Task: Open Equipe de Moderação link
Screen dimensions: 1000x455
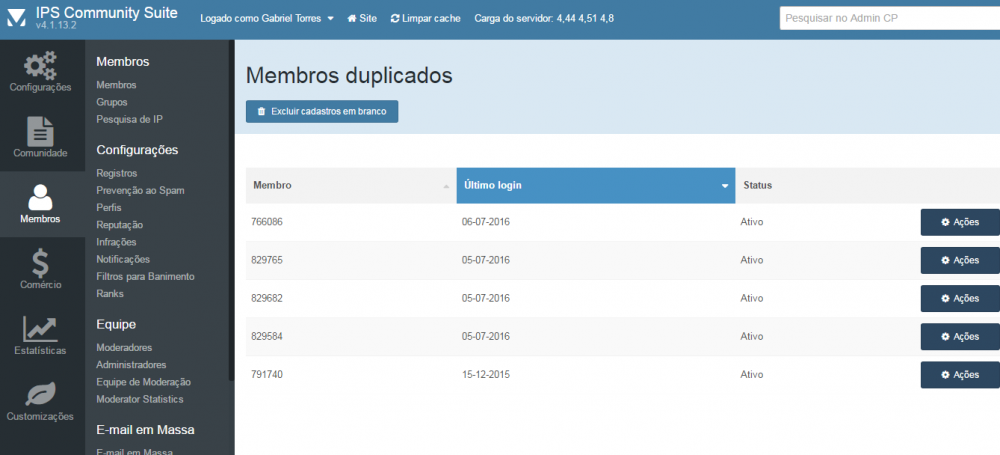Action: point(143,382)
